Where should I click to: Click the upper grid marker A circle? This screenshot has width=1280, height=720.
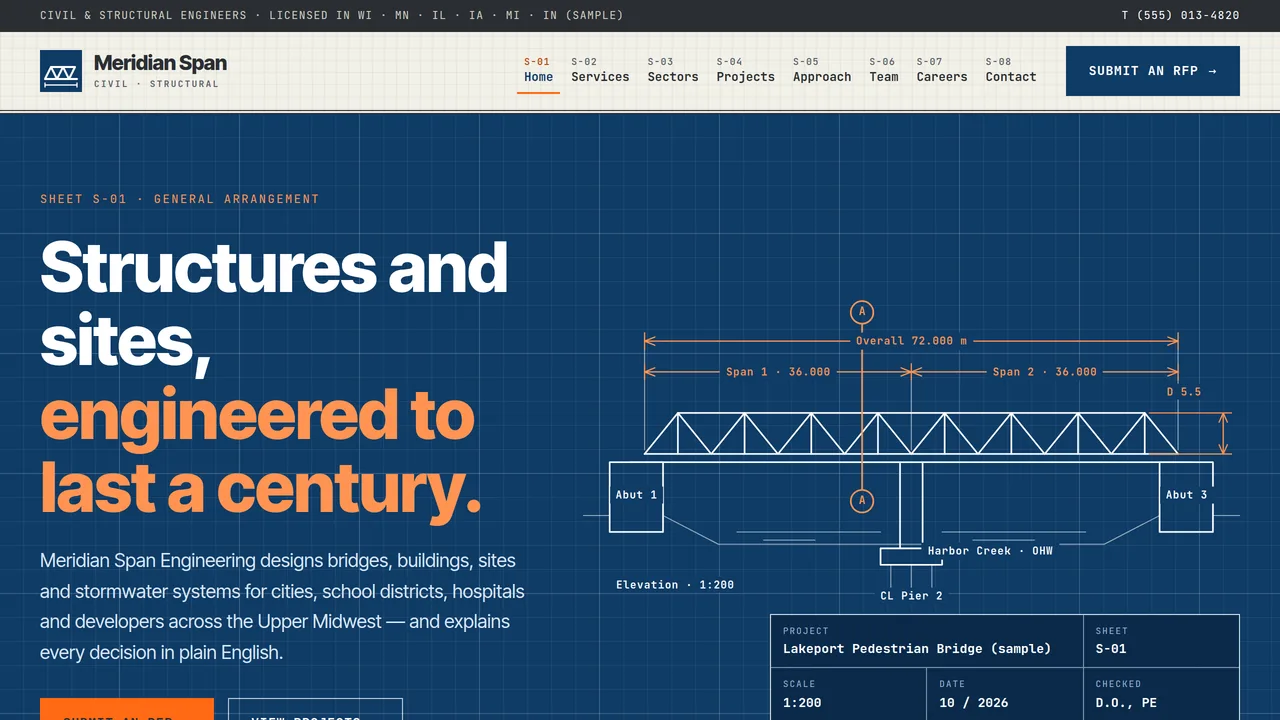coord(862,312)
